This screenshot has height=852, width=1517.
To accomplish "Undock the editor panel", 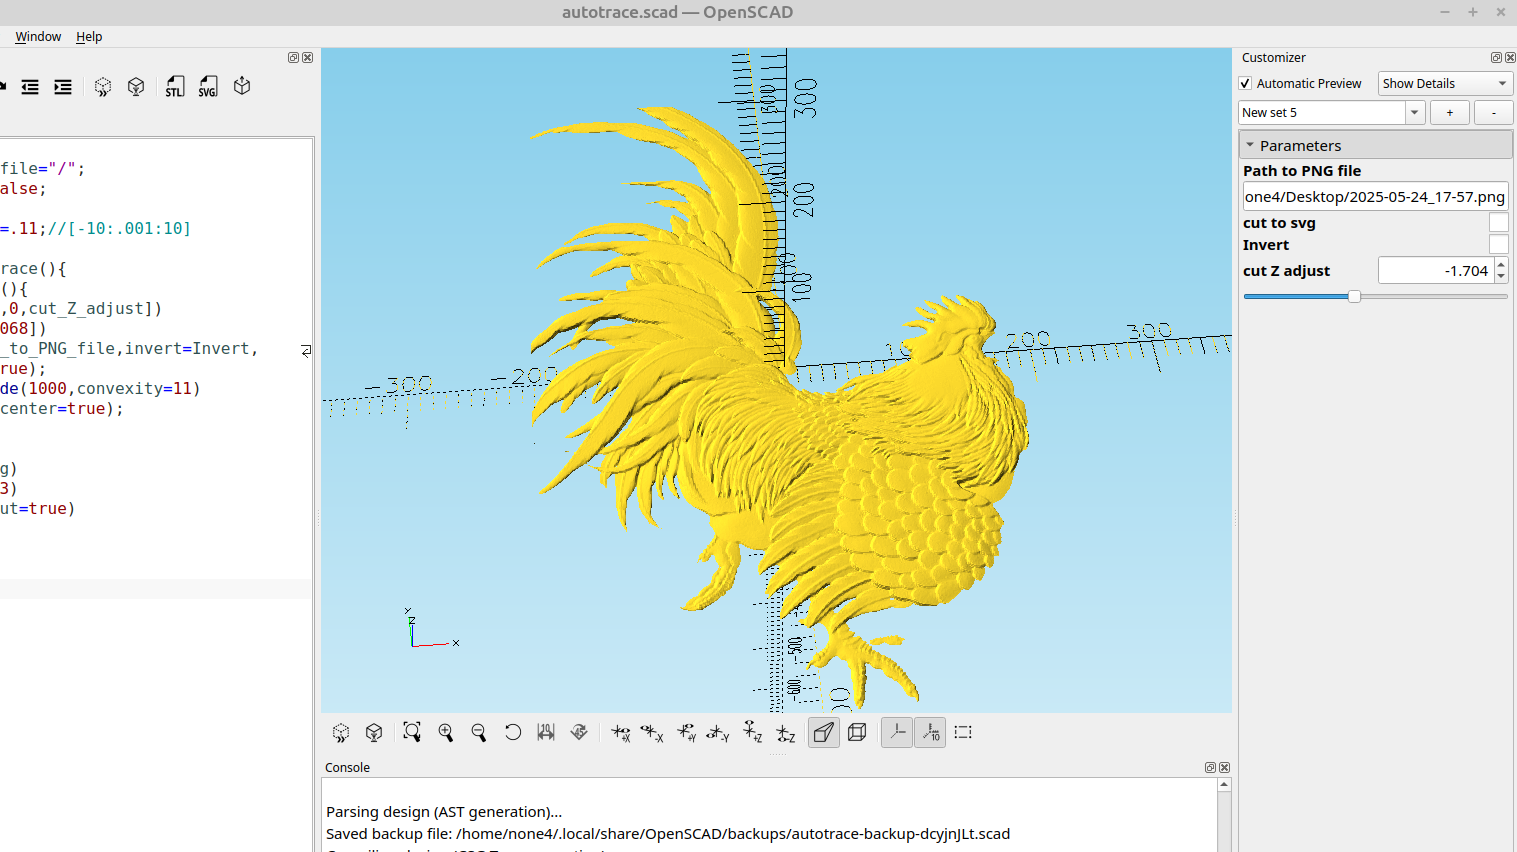I will (293, 58).
